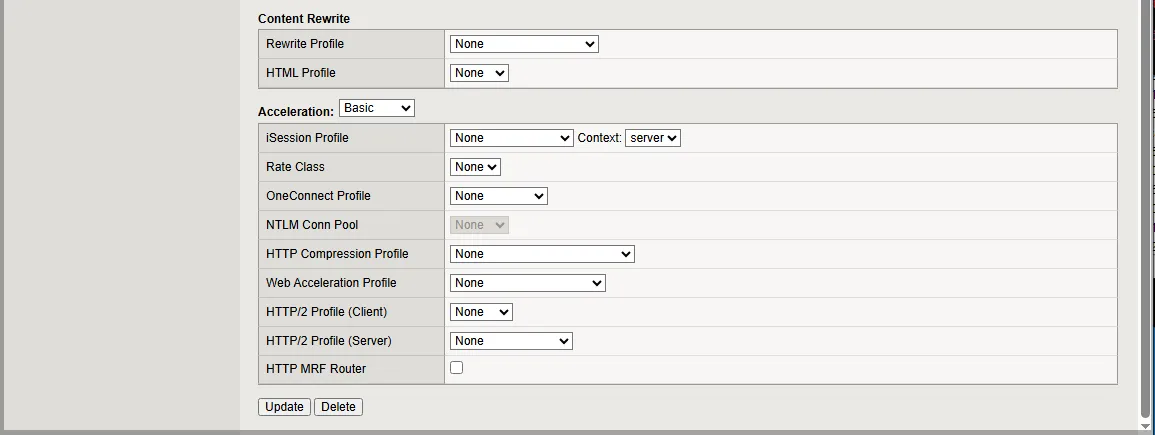The image size is (1155, 435).
Task: Open the HTTP/2 Profile (Client) dropdown
Action: tap(481, 312)
